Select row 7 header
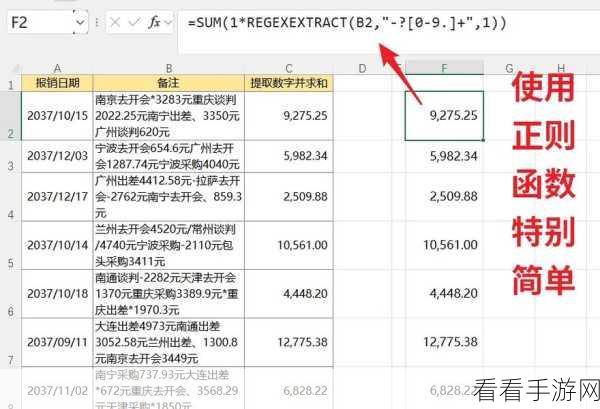This screenshot has width=600, height=409. pos(11,342)
